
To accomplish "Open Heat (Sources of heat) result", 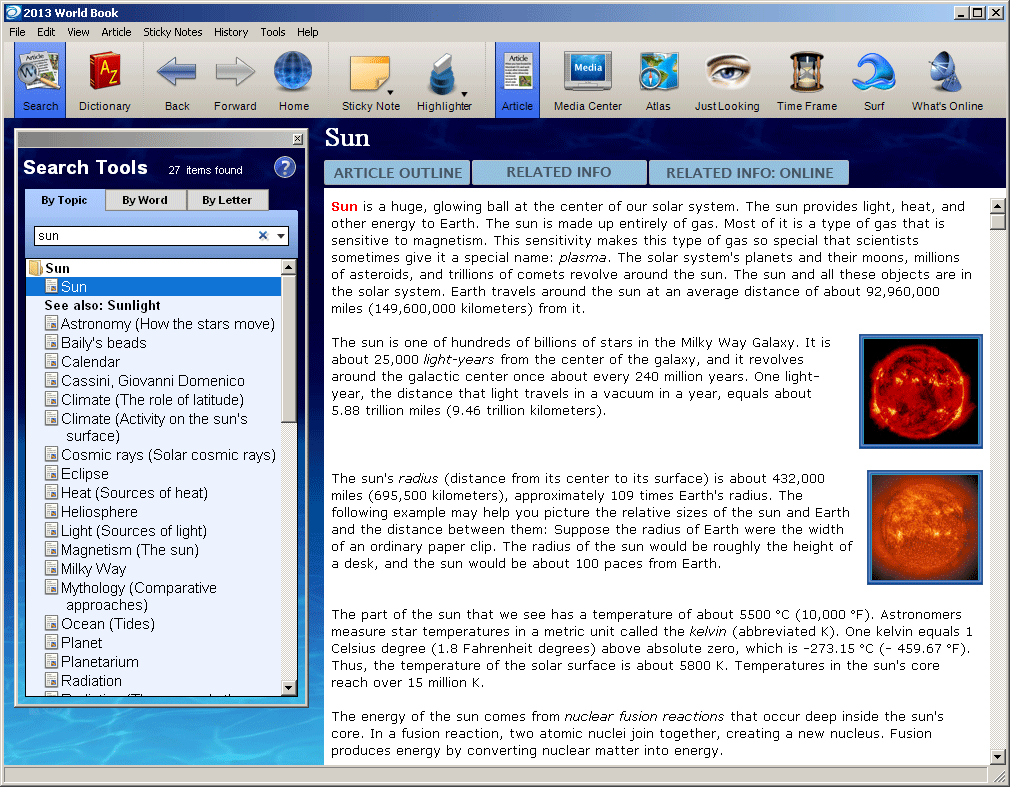I will tap(134, 493).
